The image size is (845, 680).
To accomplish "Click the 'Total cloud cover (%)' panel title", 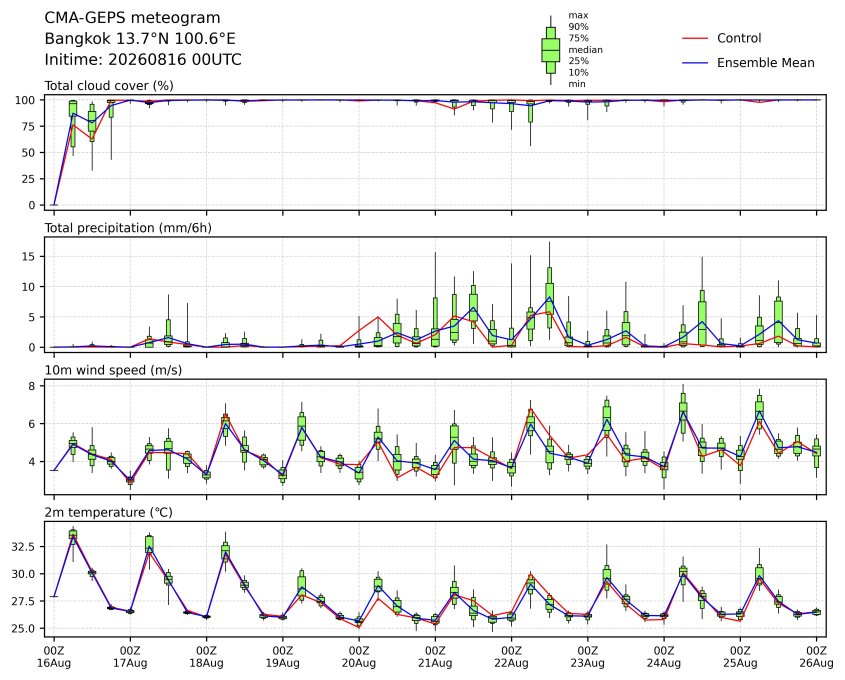I will [x=109, y=86].
